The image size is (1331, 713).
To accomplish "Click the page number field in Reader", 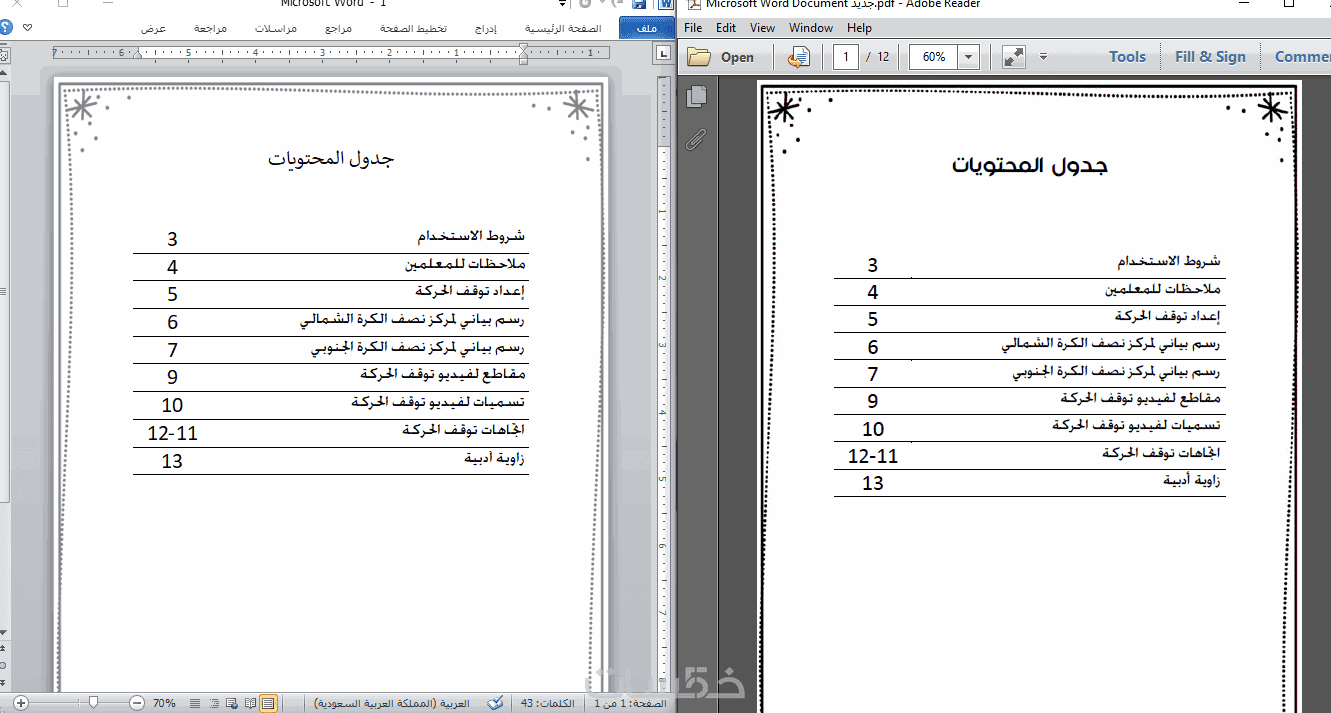I will tap(846, 57).
